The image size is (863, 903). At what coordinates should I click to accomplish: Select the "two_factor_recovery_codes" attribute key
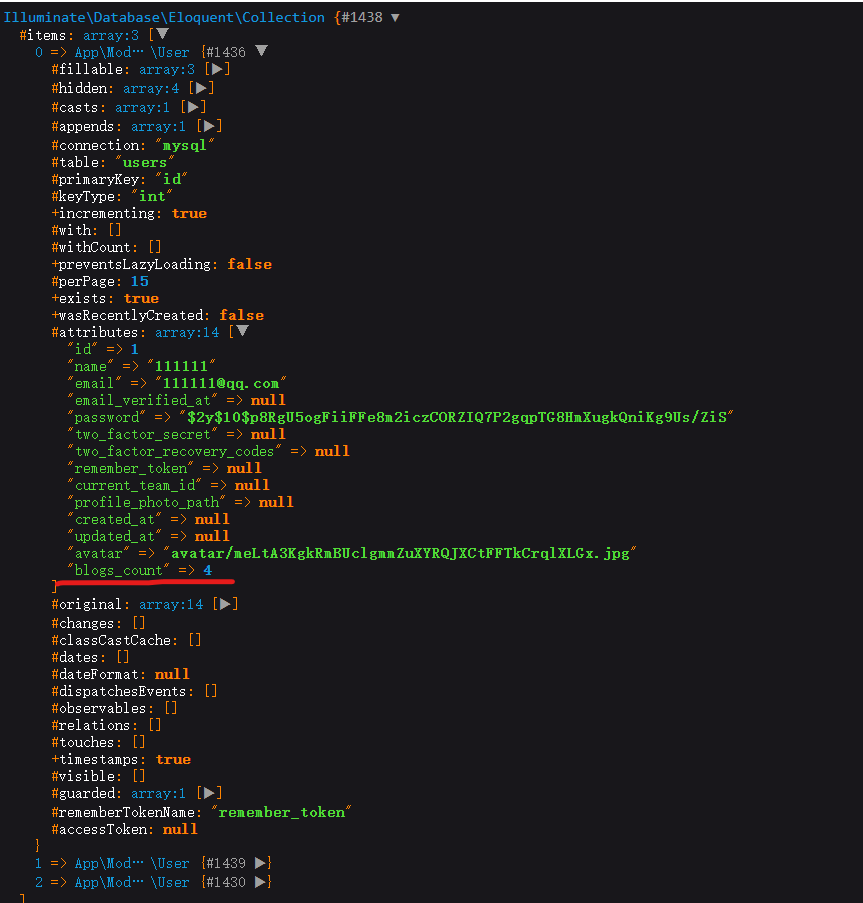pos(174,451)
